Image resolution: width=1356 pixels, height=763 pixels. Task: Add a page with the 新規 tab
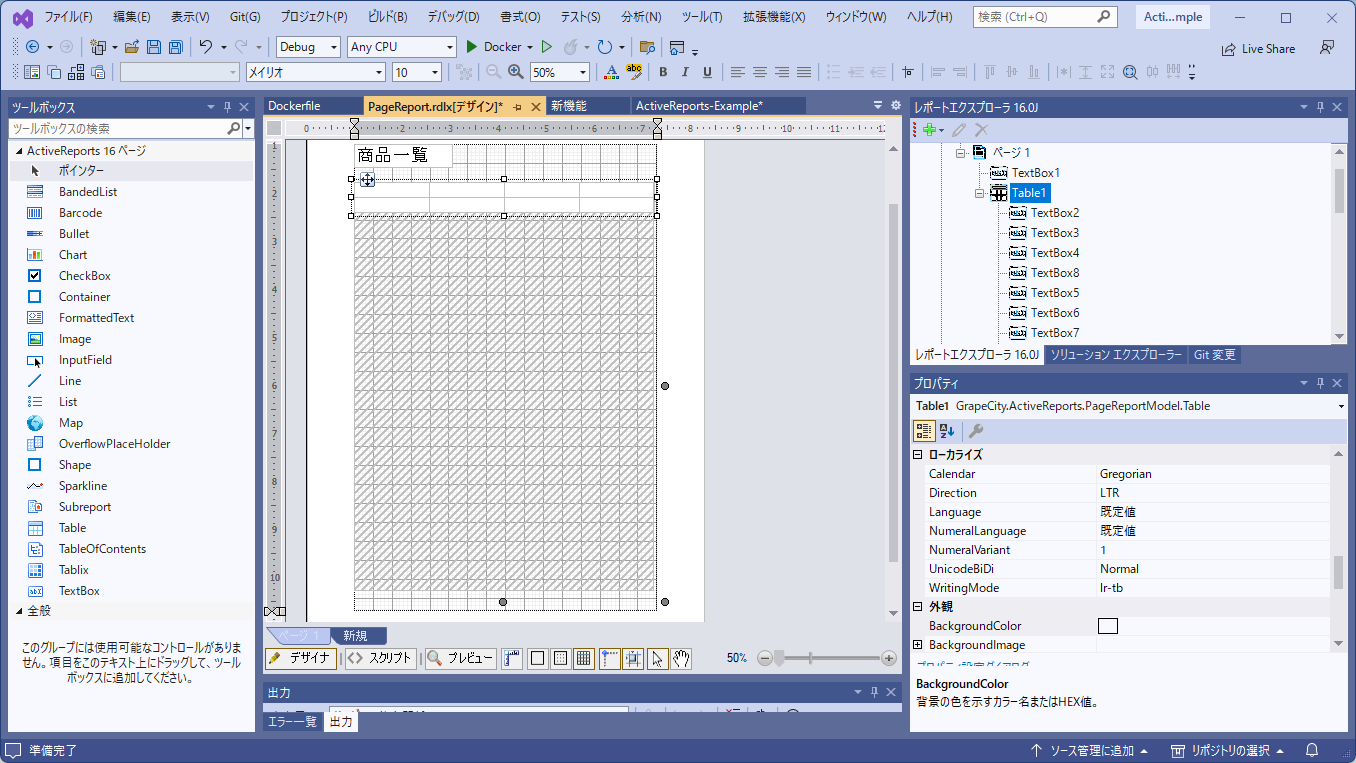coord(357,636)
